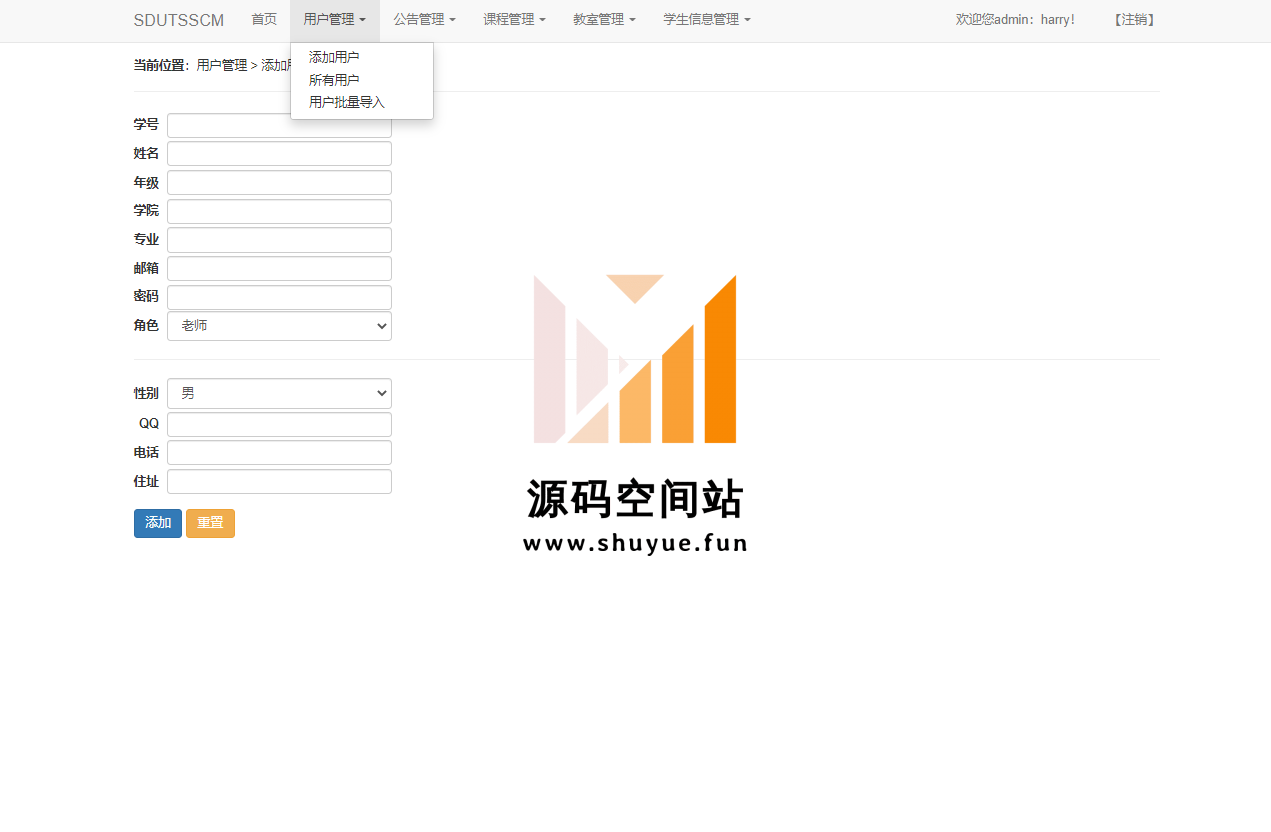Open the 性别 dropdown showing 男
Screen dimensions: 1271x832
(279, 393)
